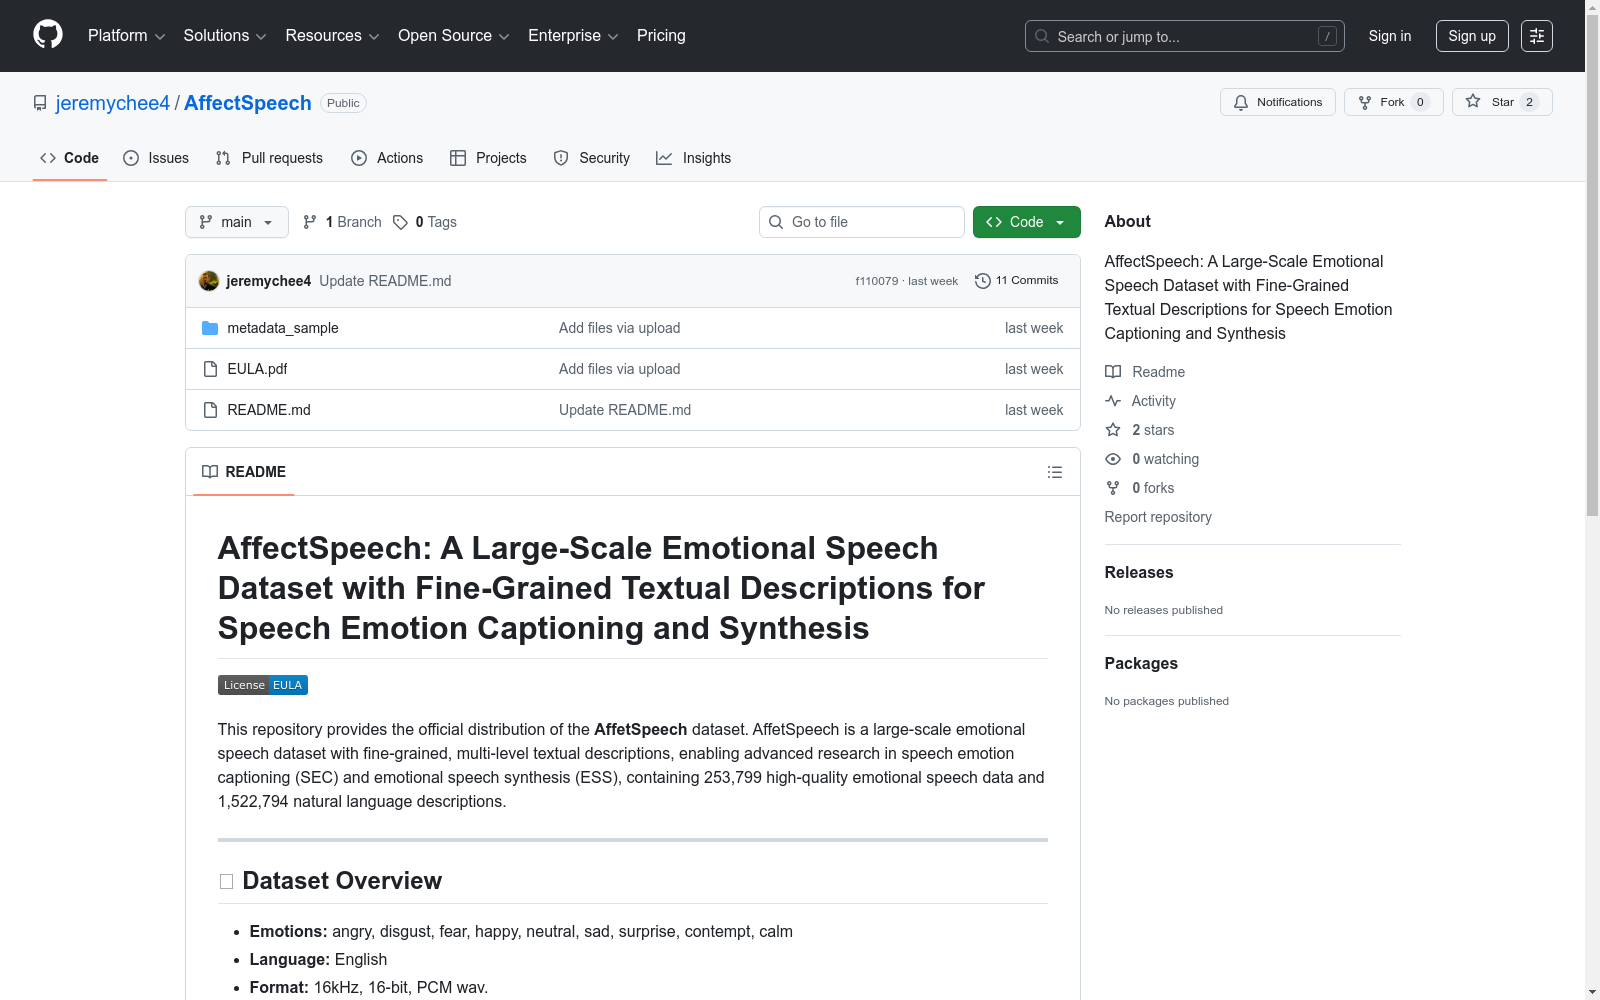Screen dimensions: 1600x1000
Task: Click the Code tab angle-brackets icon
Action: pos(48,158)
